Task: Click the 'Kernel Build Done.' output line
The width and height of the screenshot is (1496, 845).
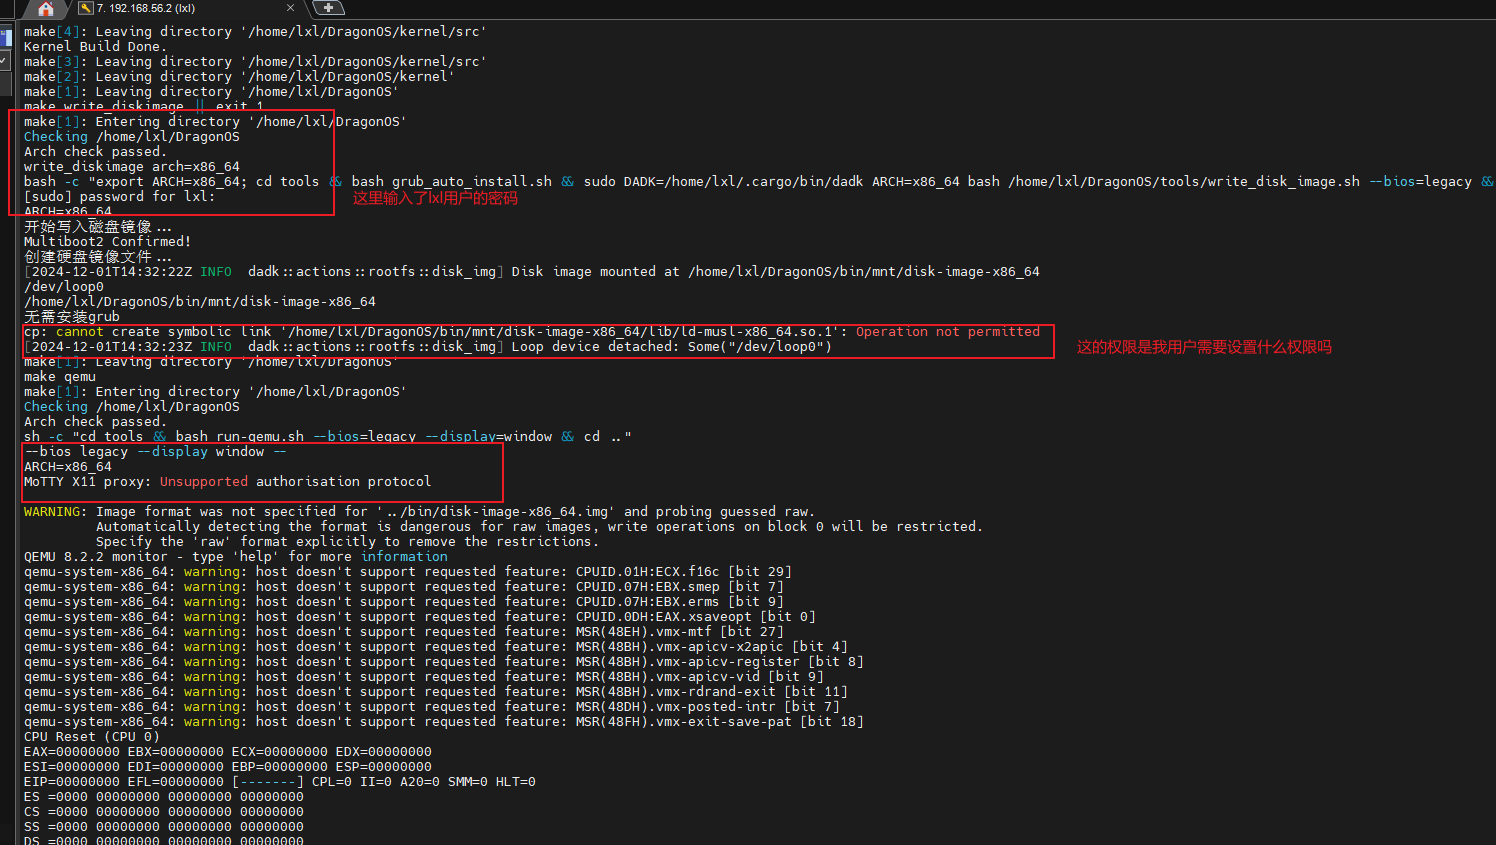Action: coord(95,46)
